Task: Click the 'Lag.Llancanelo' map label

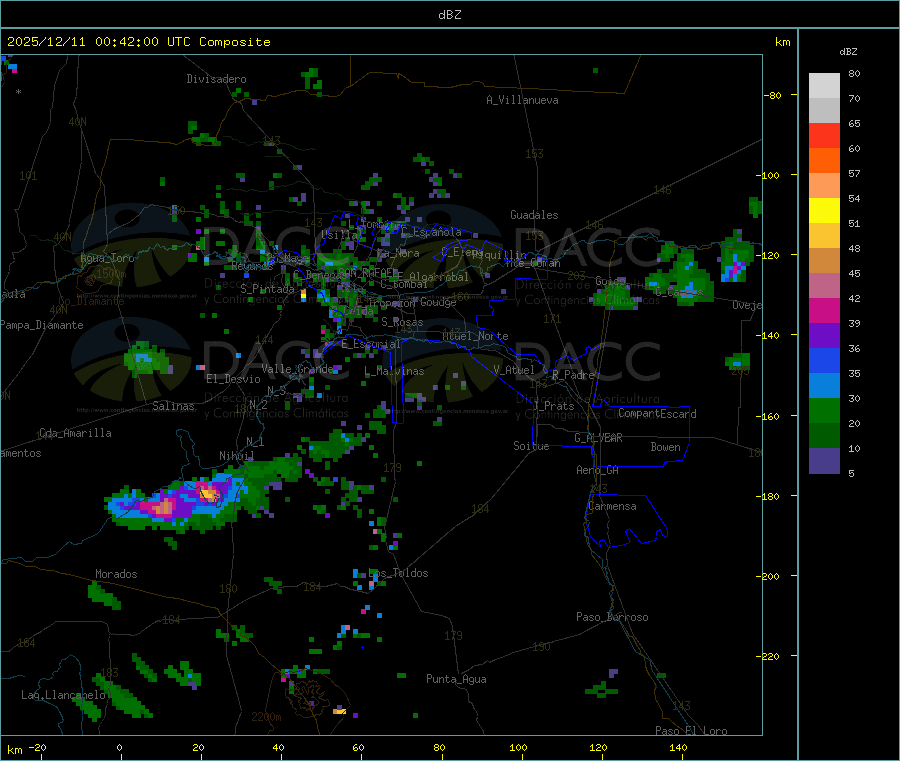Action: (63, 695)
